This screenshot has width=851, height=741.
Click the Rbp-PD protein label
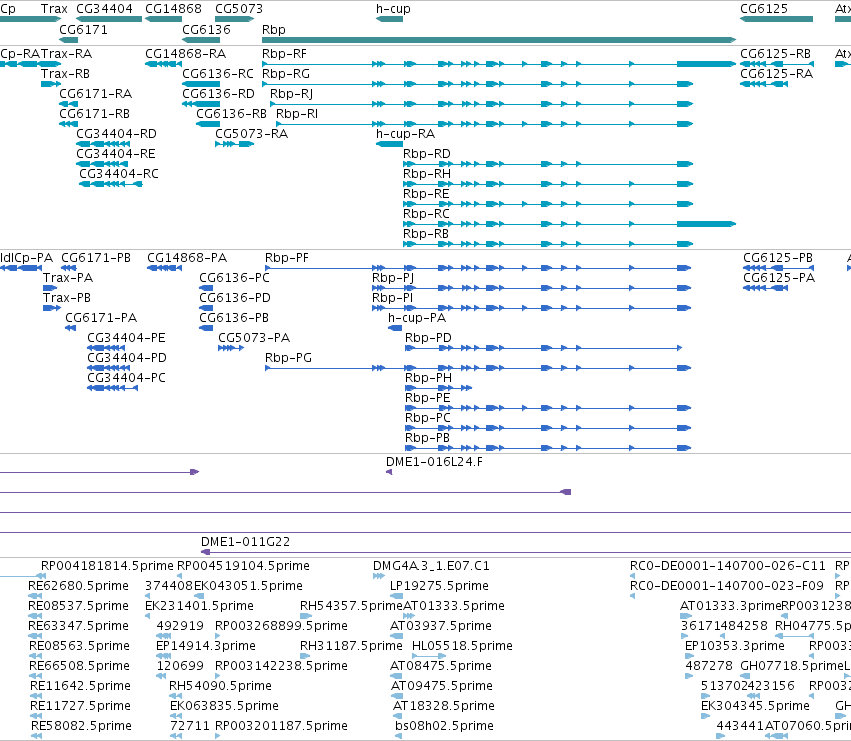[428, 338]
